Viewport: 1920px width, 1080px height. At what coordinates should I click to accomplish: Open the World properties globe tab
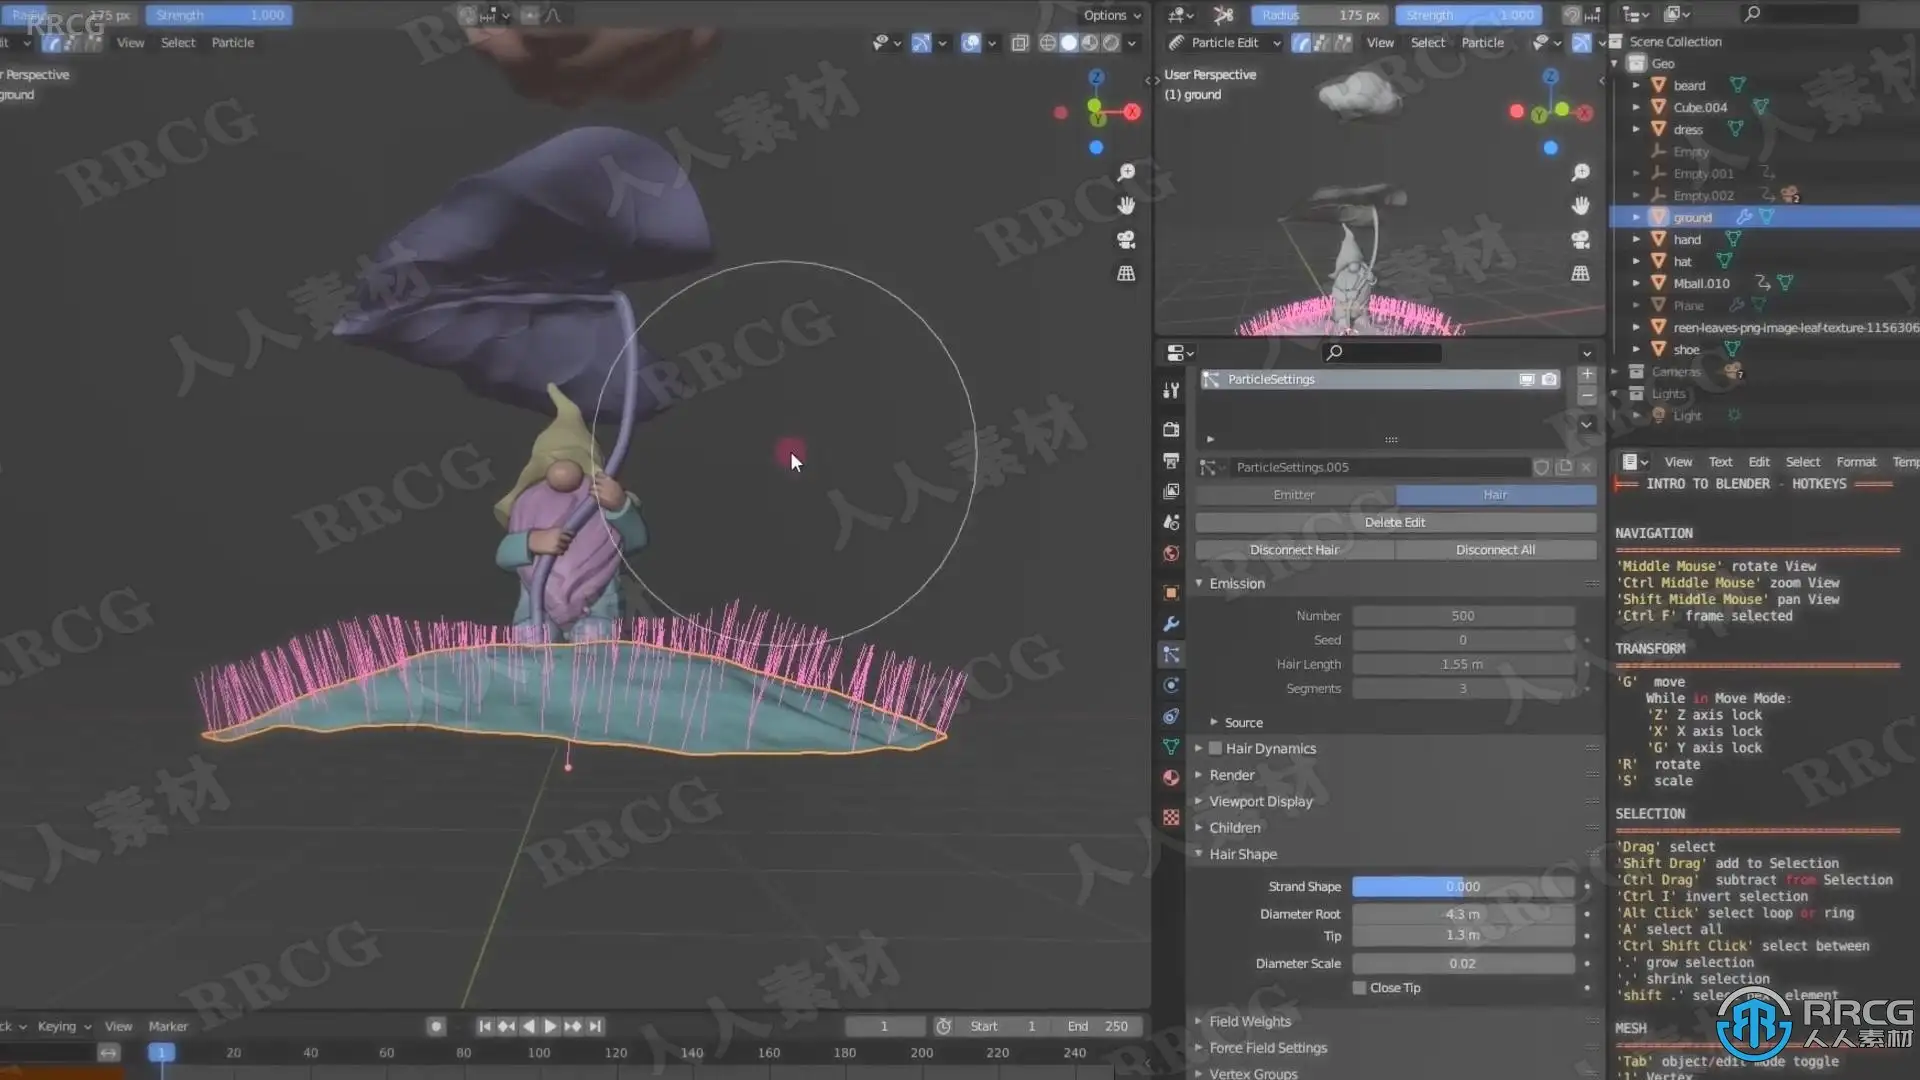point(1171,554)
